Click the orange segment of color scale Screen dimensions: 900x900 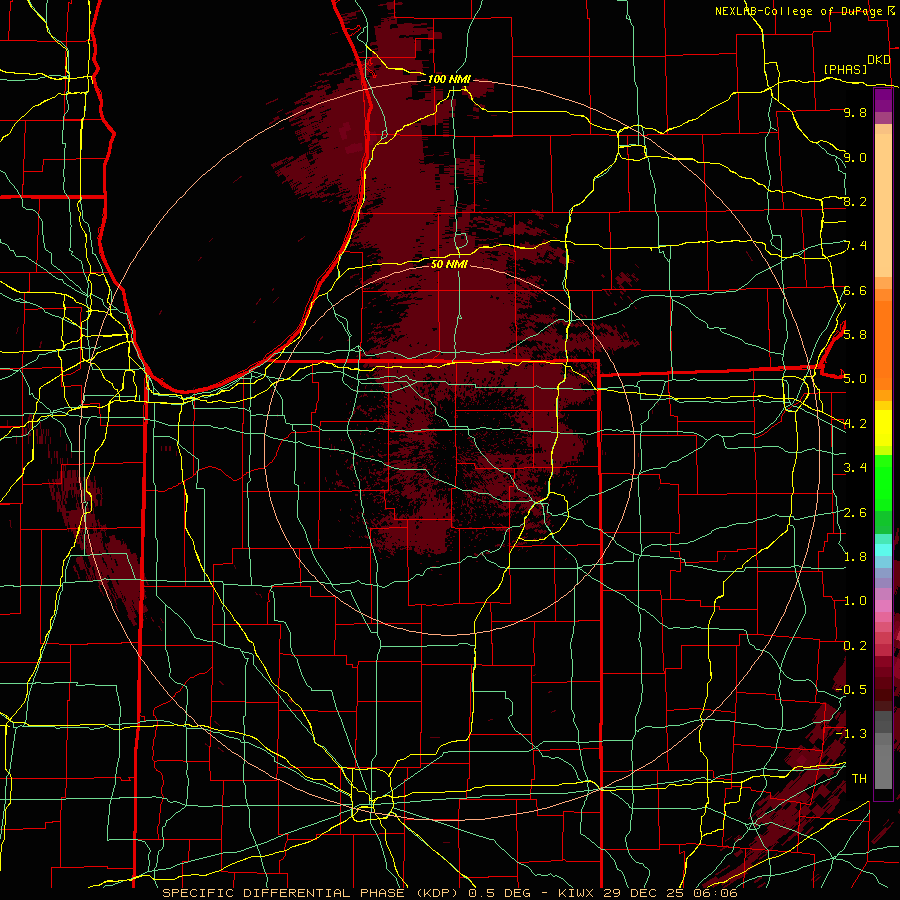(x=883, y=345)
